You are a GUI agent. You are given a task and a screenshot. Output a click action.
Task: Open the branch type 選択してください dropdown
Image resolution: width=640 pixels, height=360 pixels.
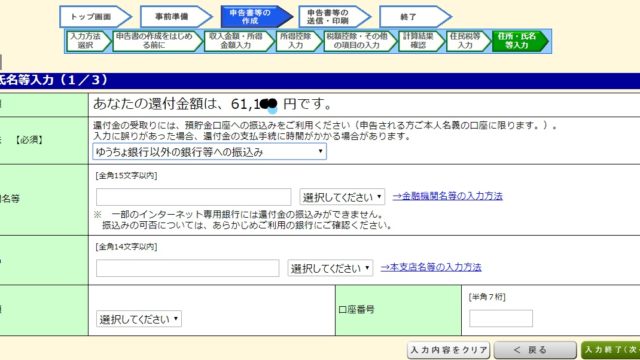click(x=330, y=268)
